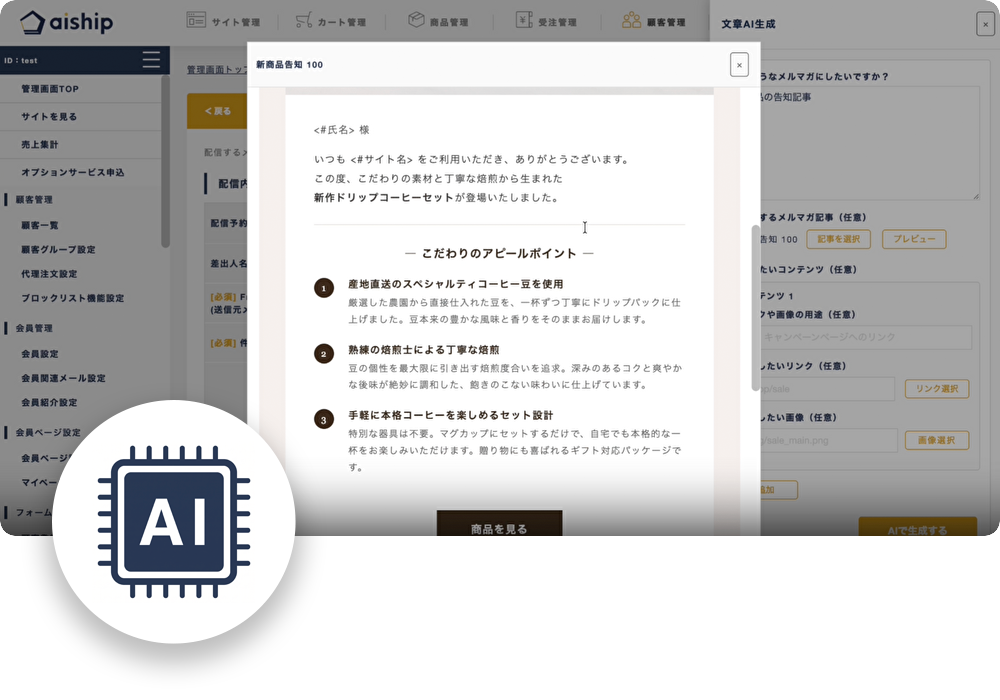Select 顧客一覧 in sidebar

40,225
